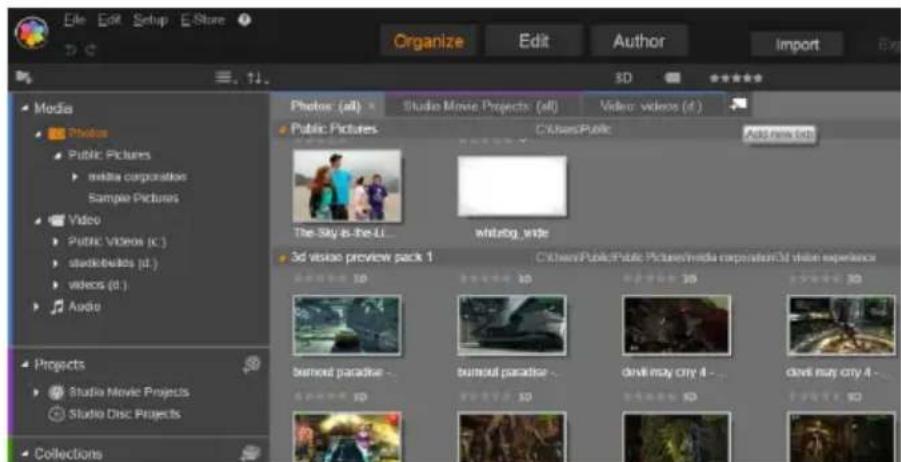Open the E-Store menu
Screen dimensions: 901x462
coord(205,20)
